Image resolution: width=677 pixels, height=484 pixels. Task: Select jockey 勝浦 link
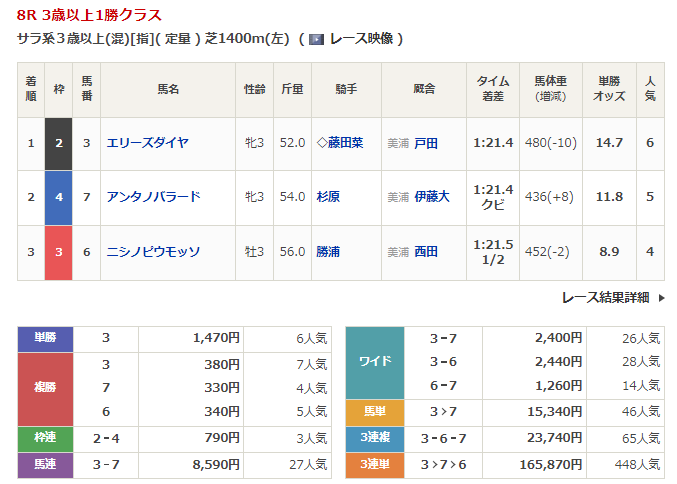[328, 252]
